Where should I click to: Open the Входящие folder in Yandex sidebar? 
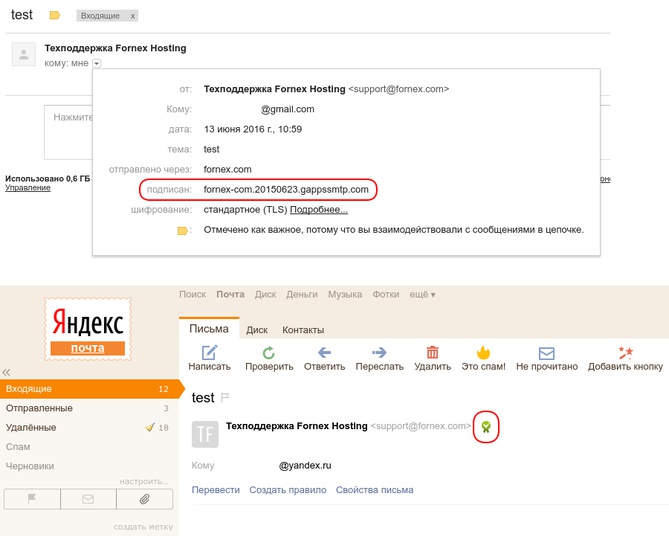[90, 389]
